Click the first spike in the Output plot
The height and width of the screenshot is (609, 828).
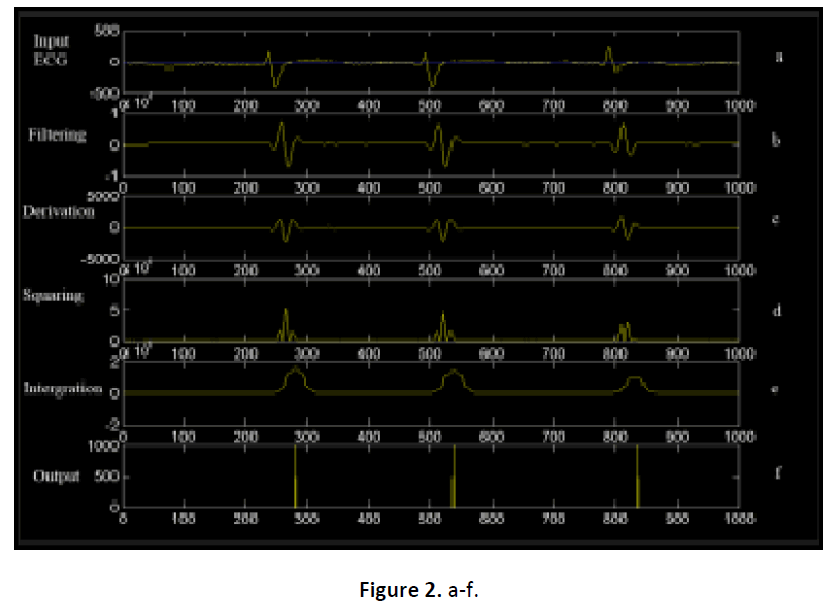tap(295, 478)
